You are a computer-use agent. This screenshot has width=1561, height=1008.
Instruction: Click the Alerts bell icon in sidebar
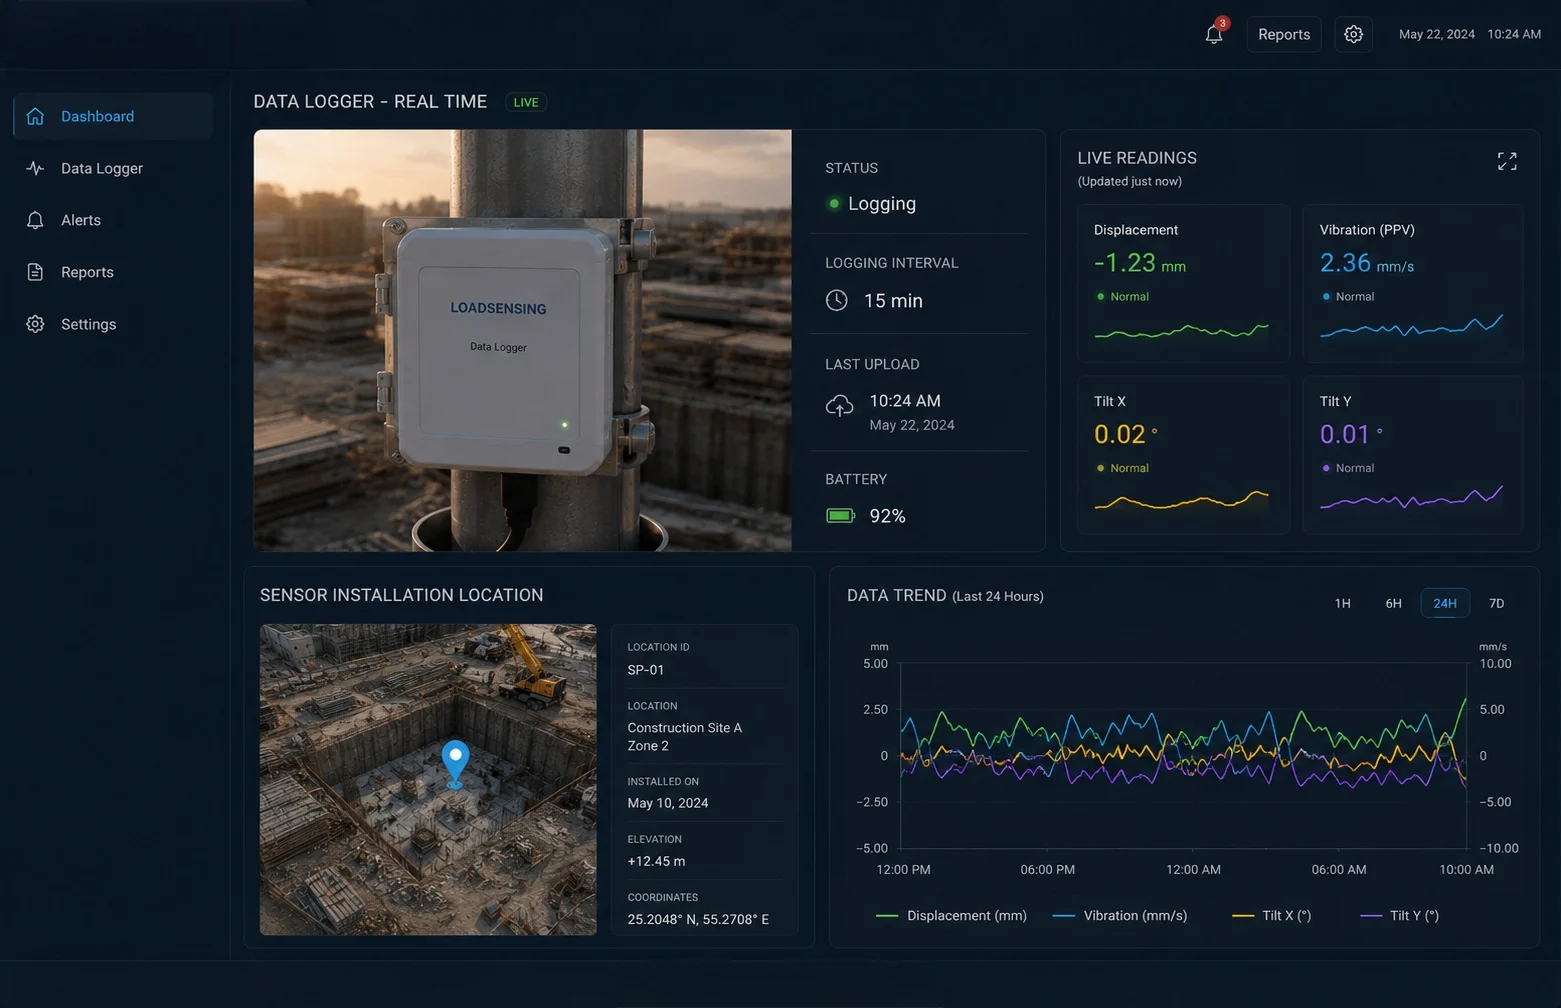(x=35, y=220)
